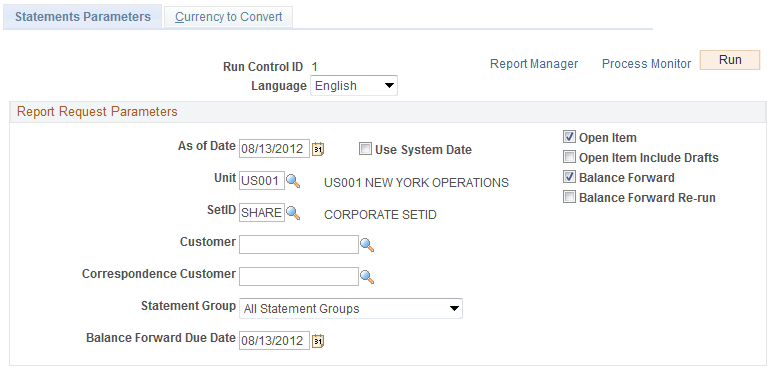The image size is (772, 371).
Task: Look up Unit with magnifier icon
Action: pos(293,182)
